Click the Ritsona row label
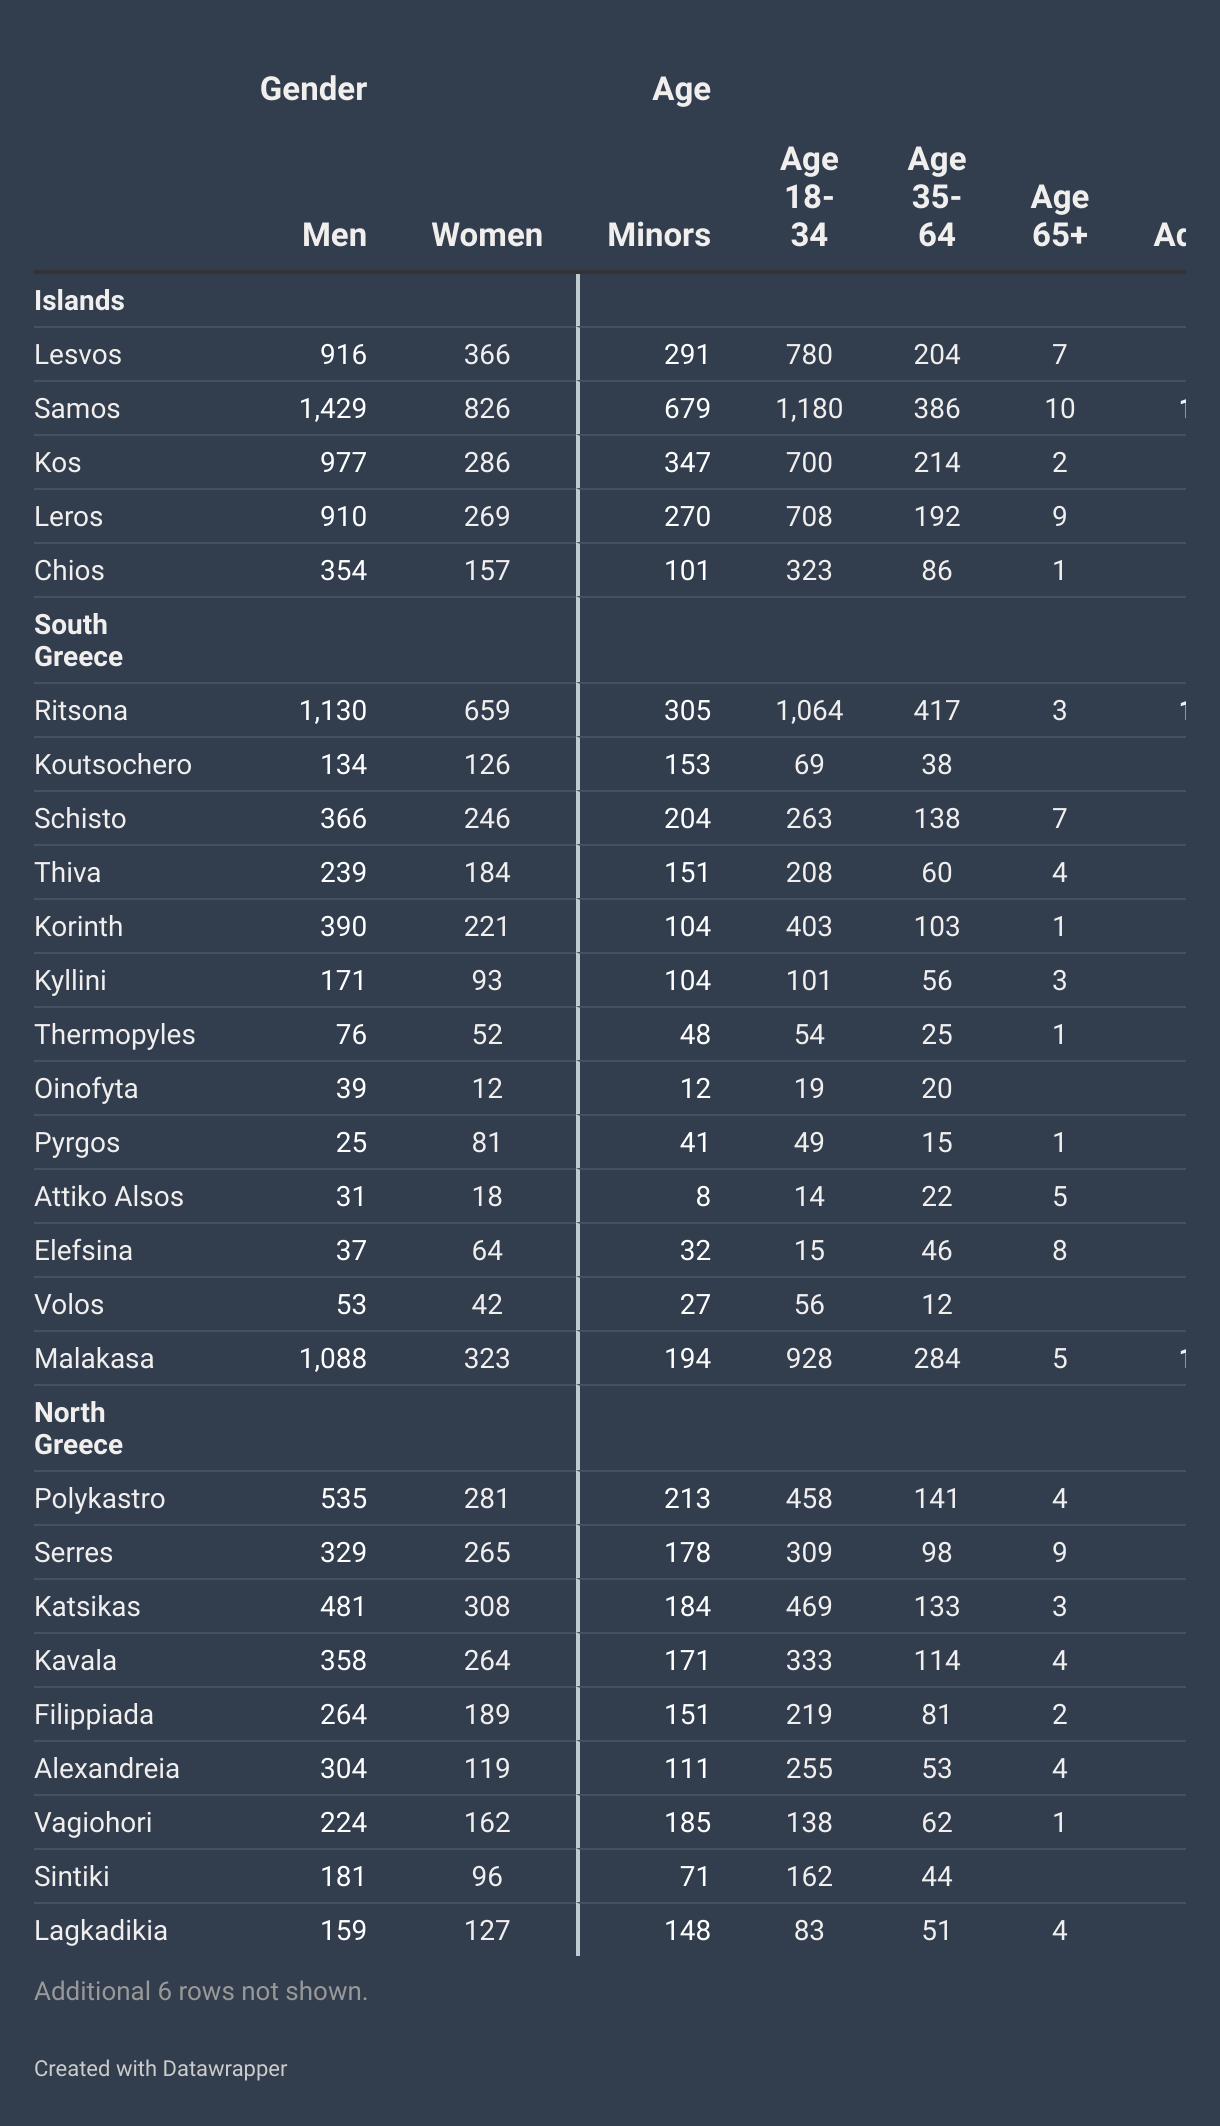This screenshot has height=2126, width=1220. point(81,711)
